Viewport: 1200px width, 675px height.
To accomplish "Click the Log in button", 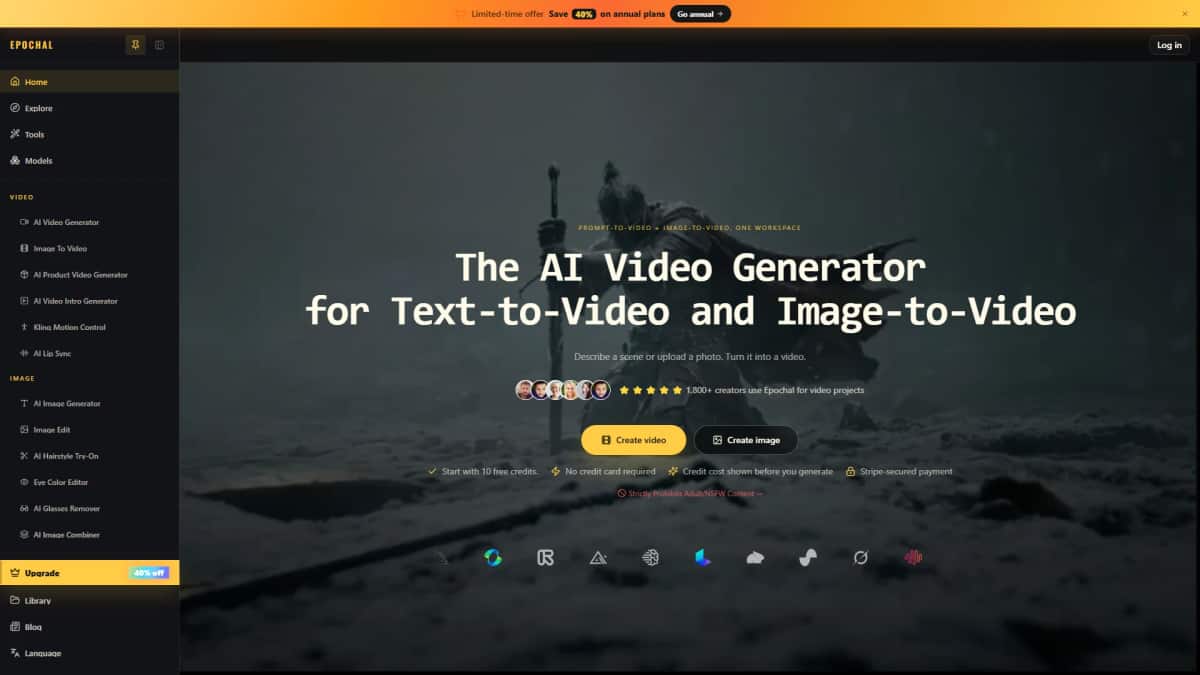I will click(x=1169, y=45).
